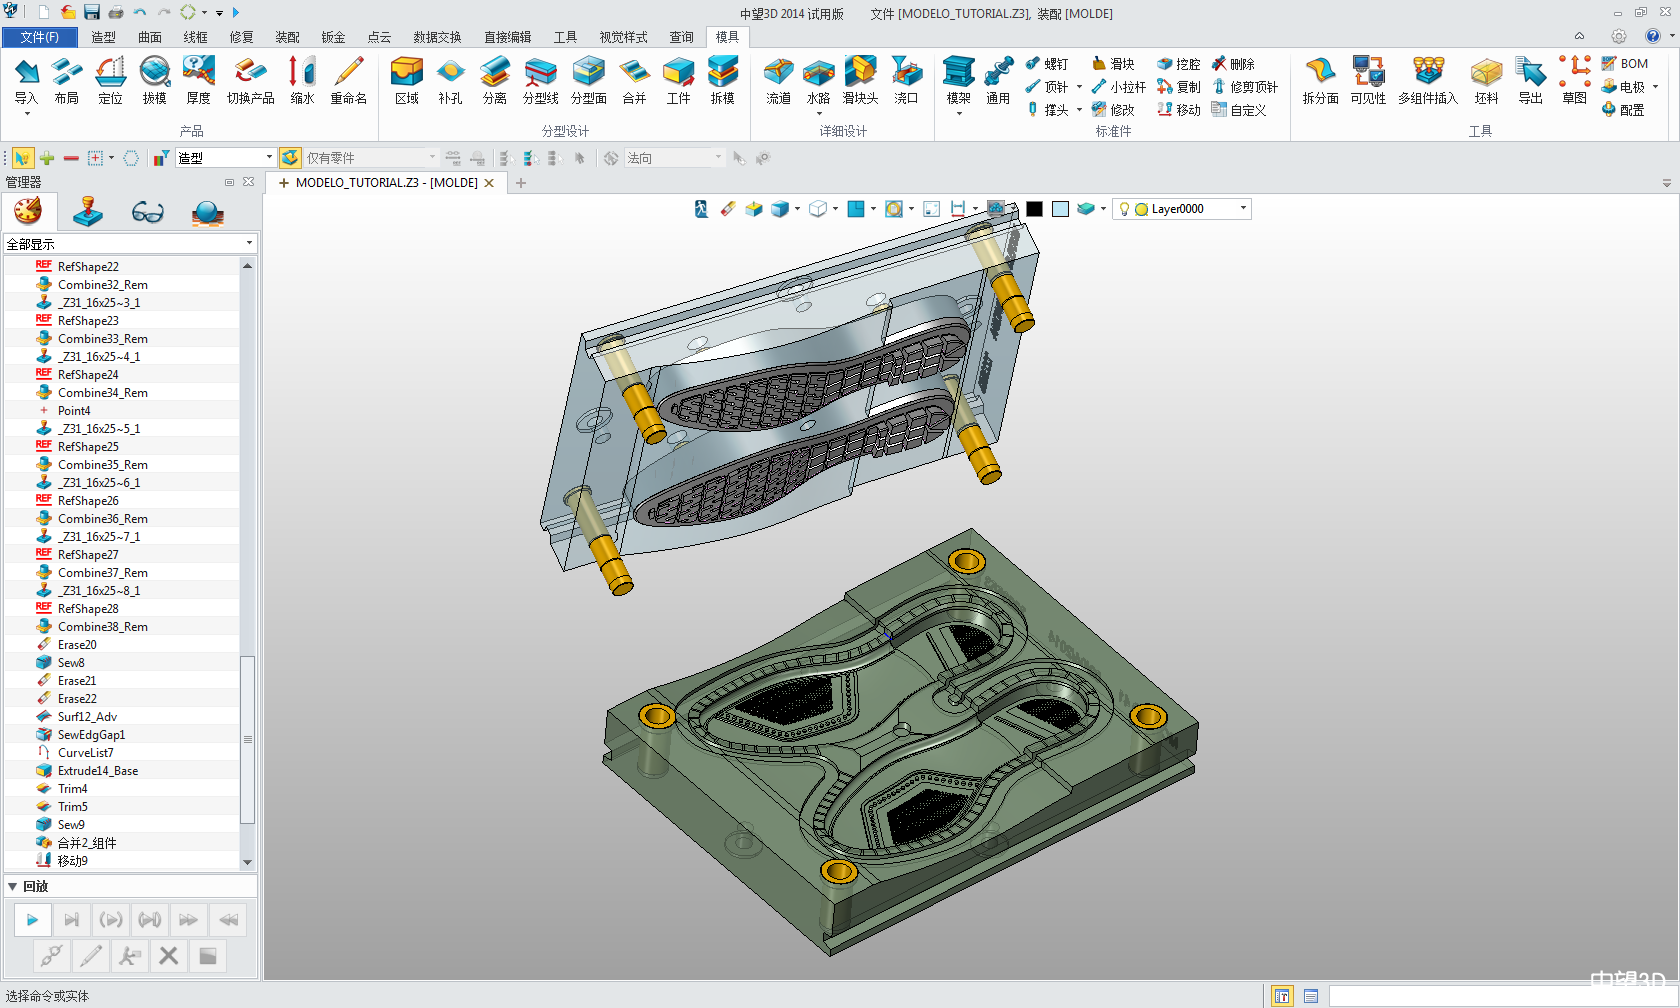Screen dimensions: 1680x1008
Task: Switch to the 钣金 ribbon tab
Action: (x=333, y=37)
